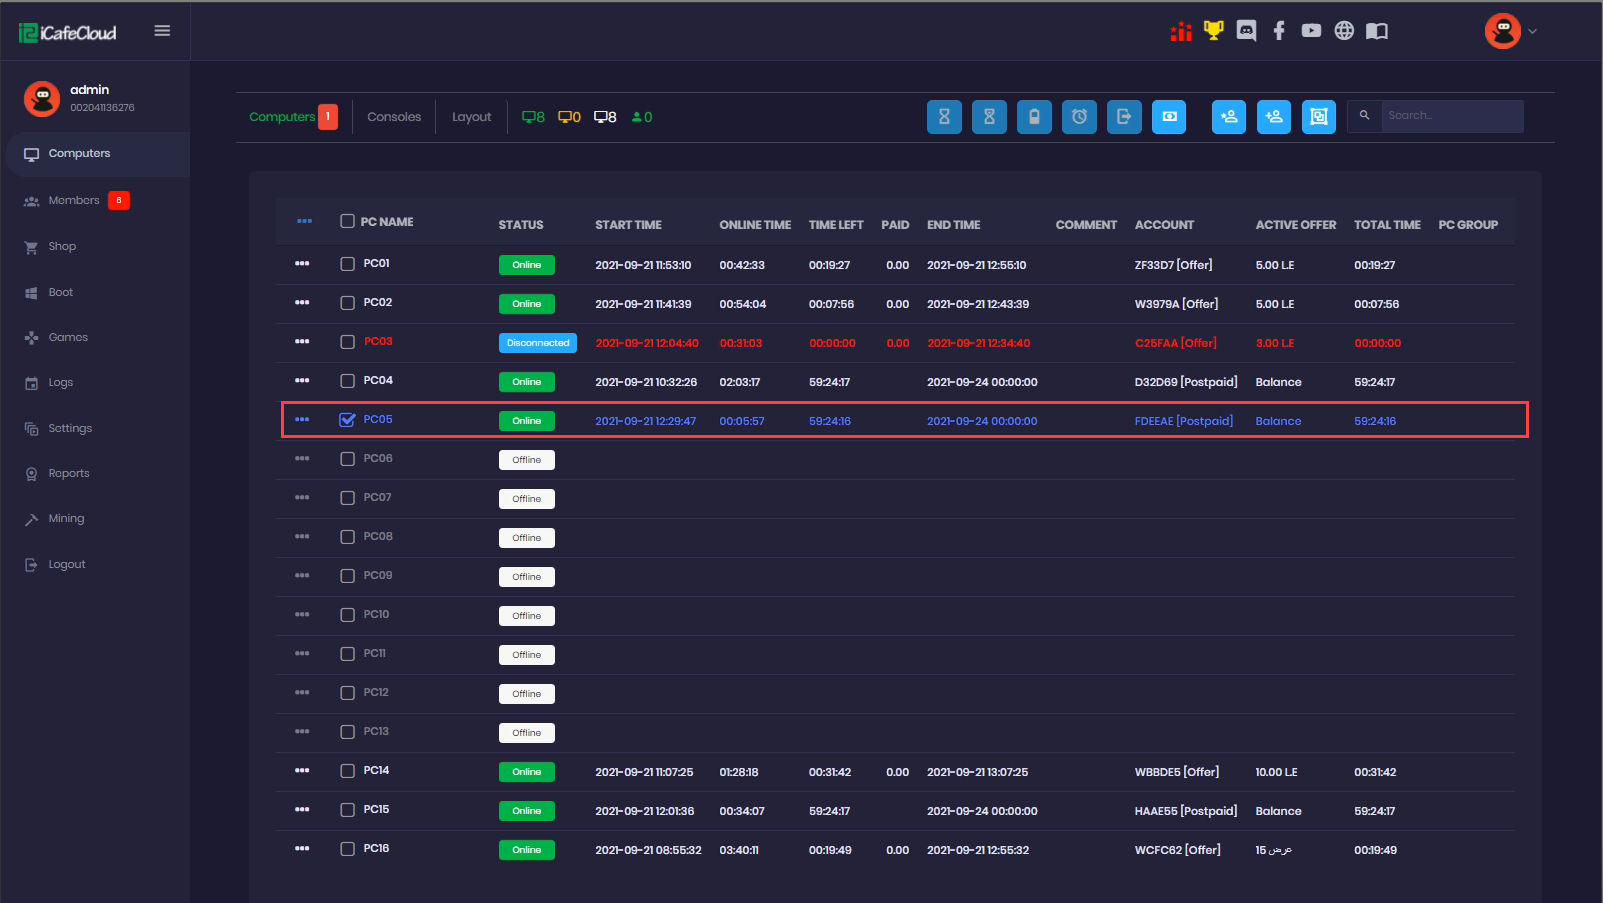Open the Discord icon in top bar
Viewport: 1603px width, 903px height.
1246,31
